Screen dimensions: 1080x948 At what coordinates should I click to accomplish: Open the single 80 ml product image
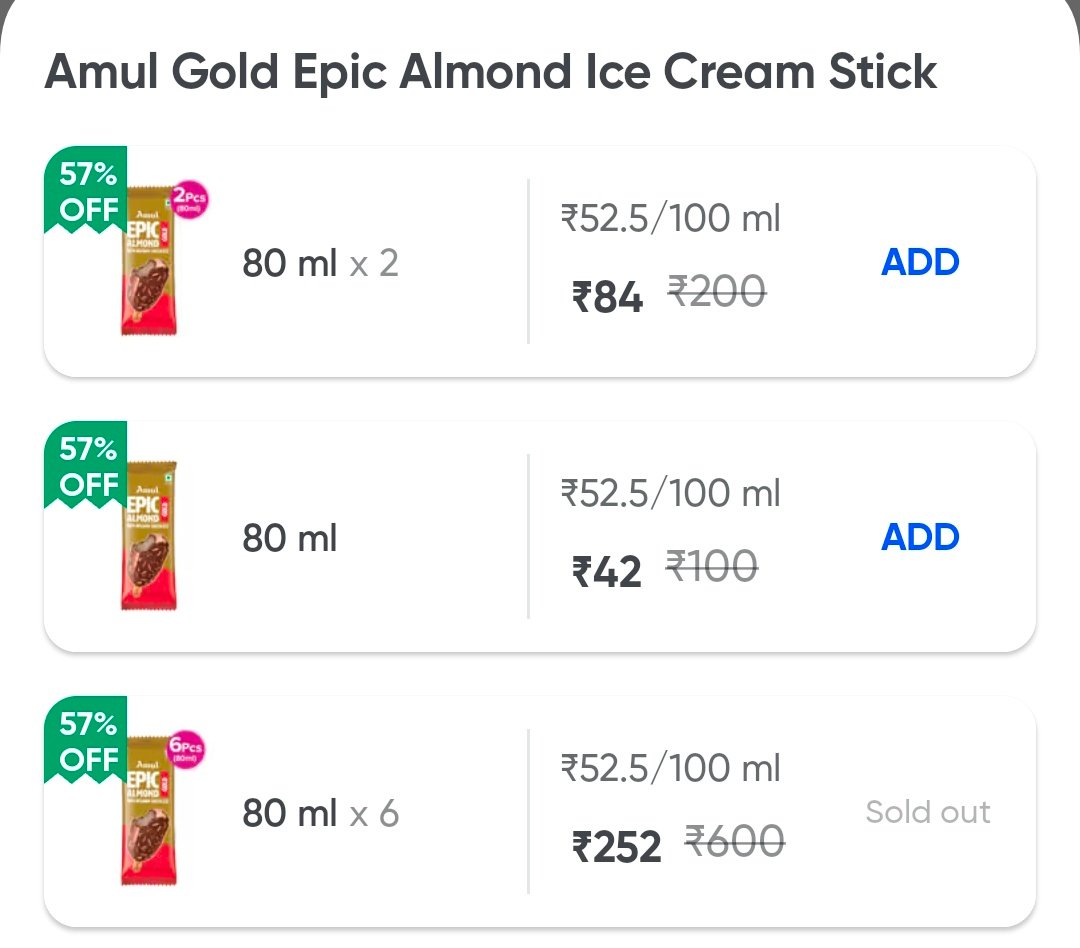(x=149, y=535)
